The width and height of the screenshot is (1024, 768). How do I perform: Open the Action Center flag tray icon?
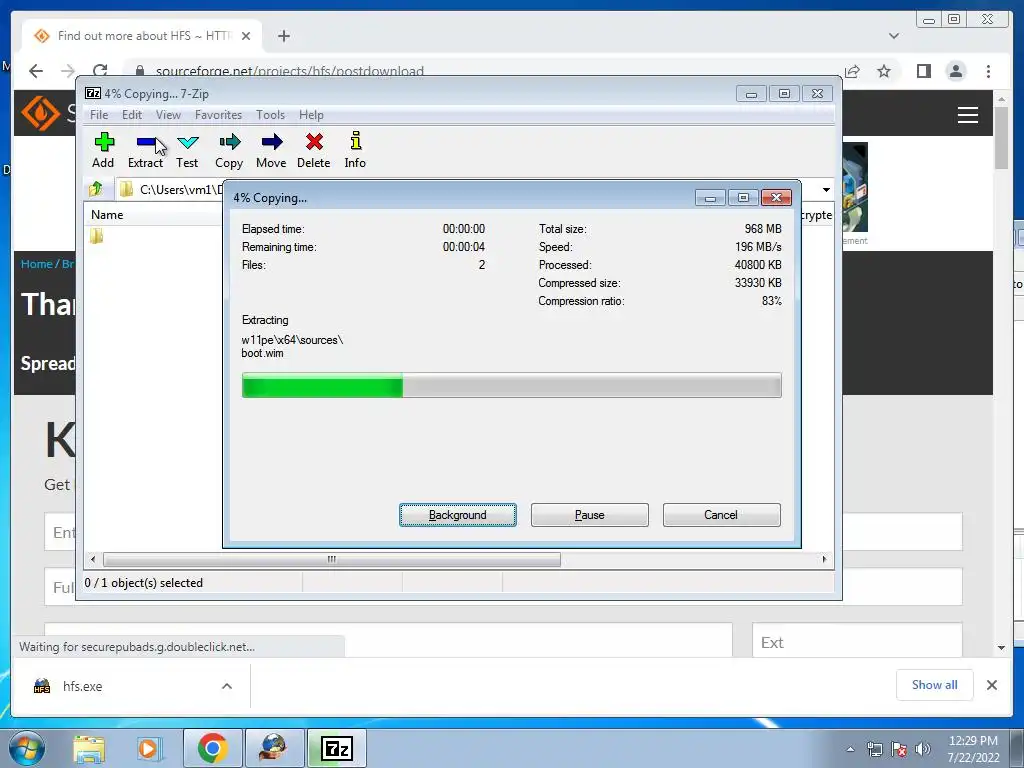899,749
